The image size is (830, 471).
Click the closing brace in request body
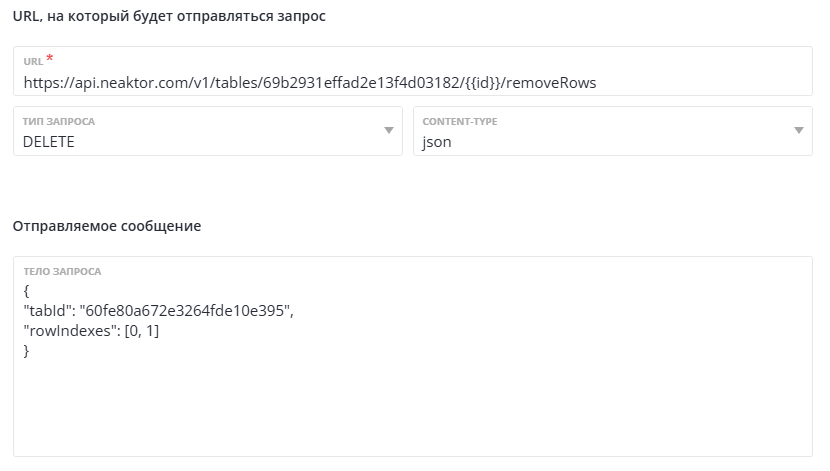26,351
